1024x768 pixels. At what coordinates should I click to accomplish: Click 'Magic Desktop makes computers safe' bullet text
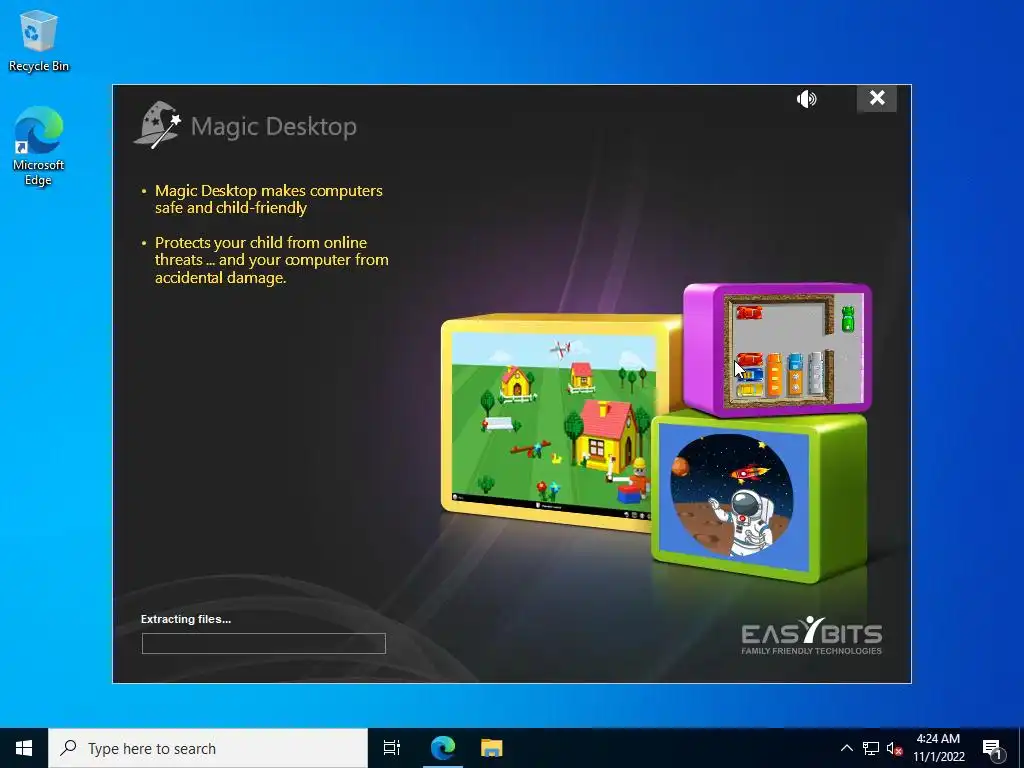pyautogui.click(x=268, y=199)
